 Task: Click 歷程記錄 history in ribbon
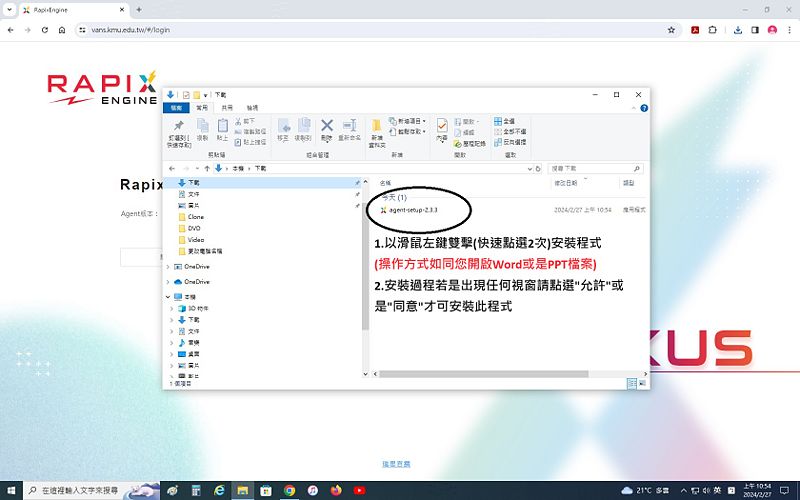pyautogui.click(x=470, y=144)
